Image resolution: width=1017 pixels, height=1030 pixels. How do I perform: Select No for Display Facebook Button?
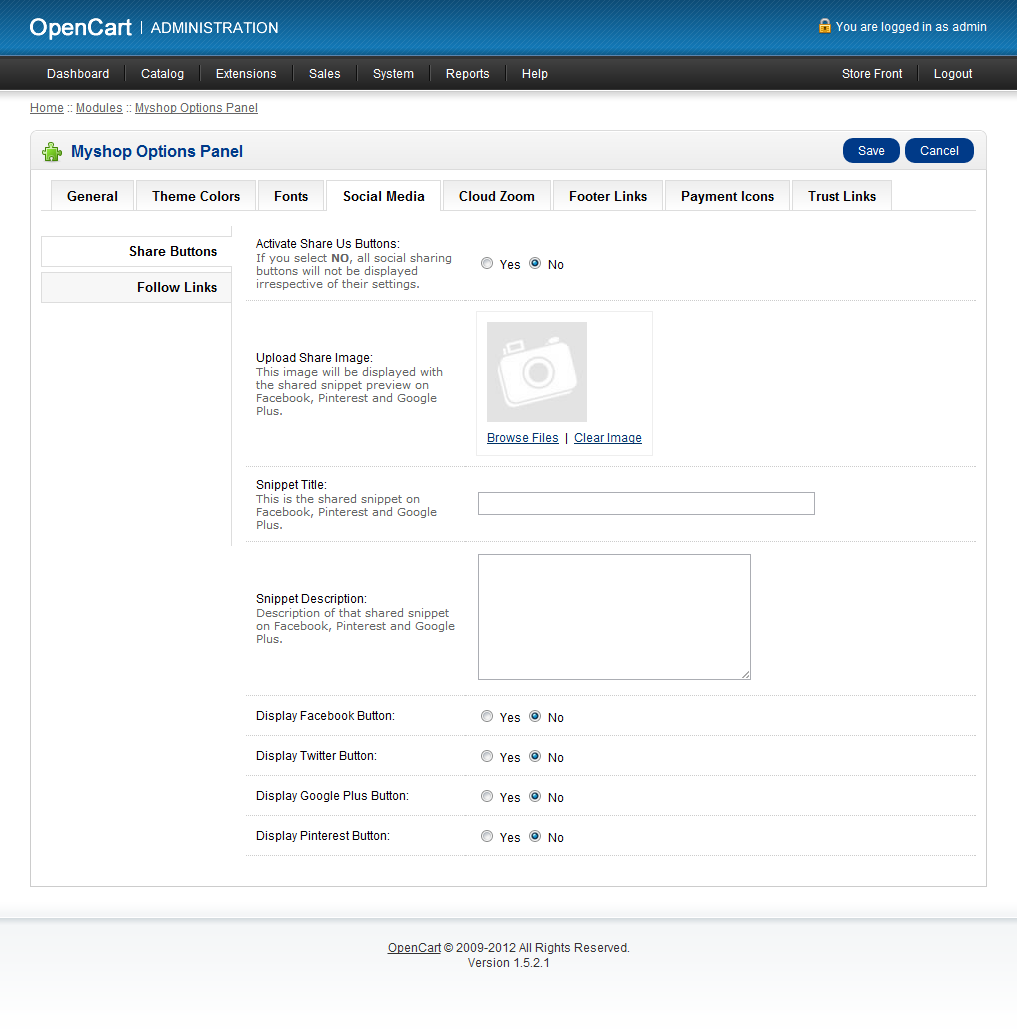tap(535, 716)
